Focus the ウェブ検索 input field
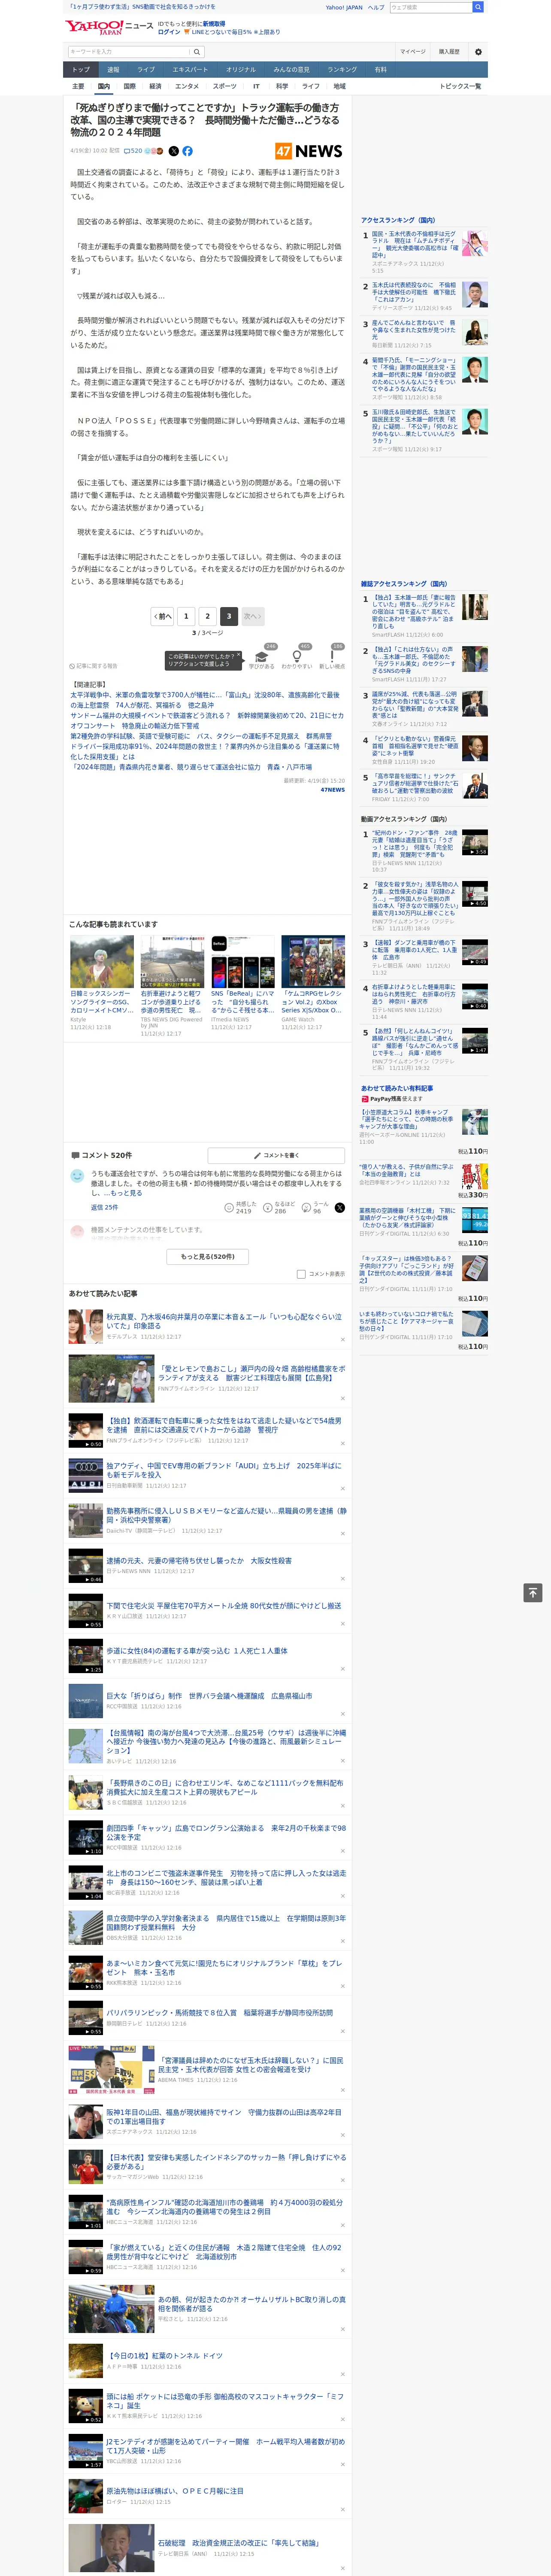The image size is (551, 2576). [431, 7]
